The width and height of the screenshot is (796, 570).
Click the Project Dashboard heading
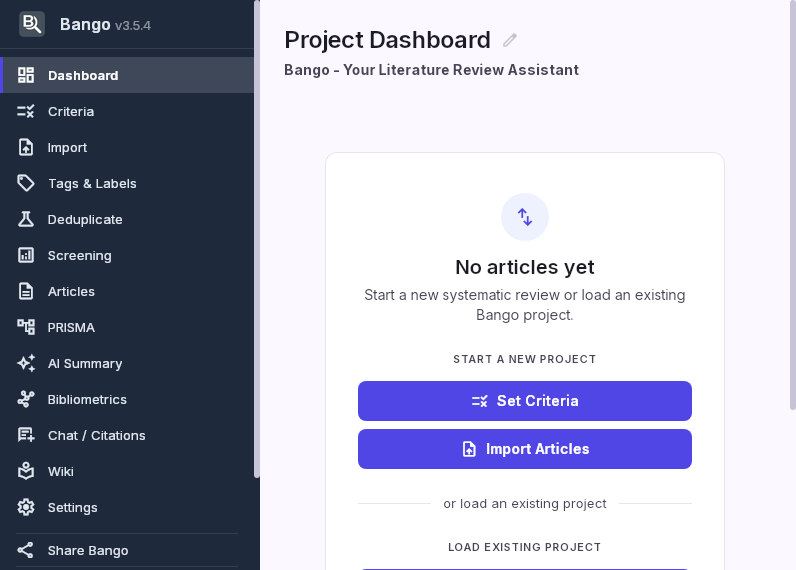pos(387,40)
